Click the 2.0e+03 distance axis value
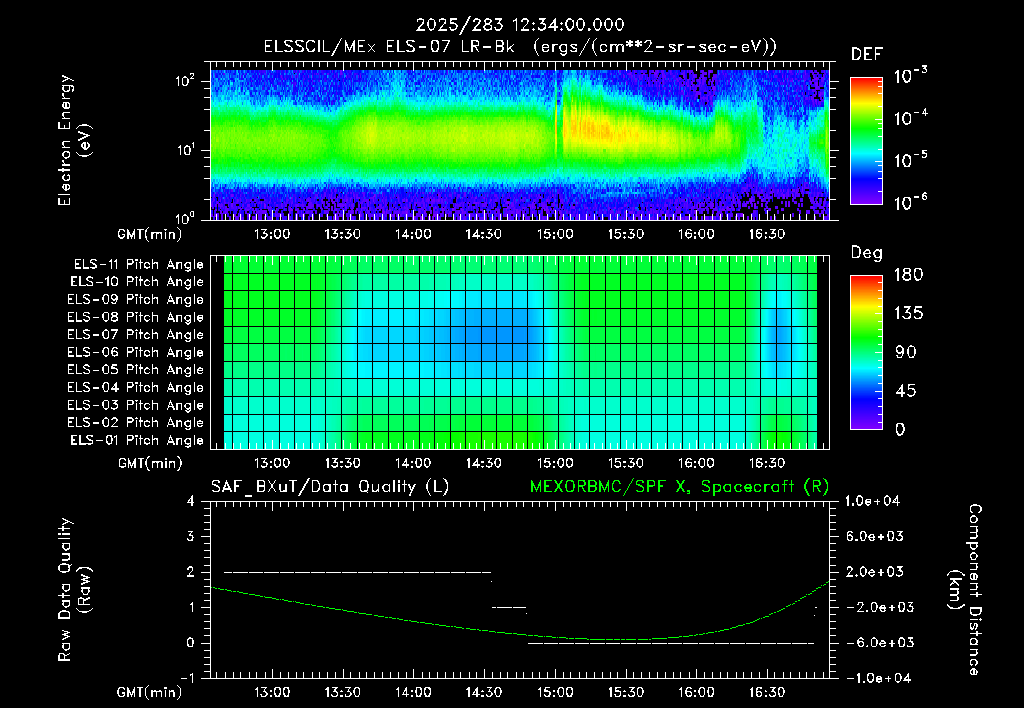 (x=875, y=571)
